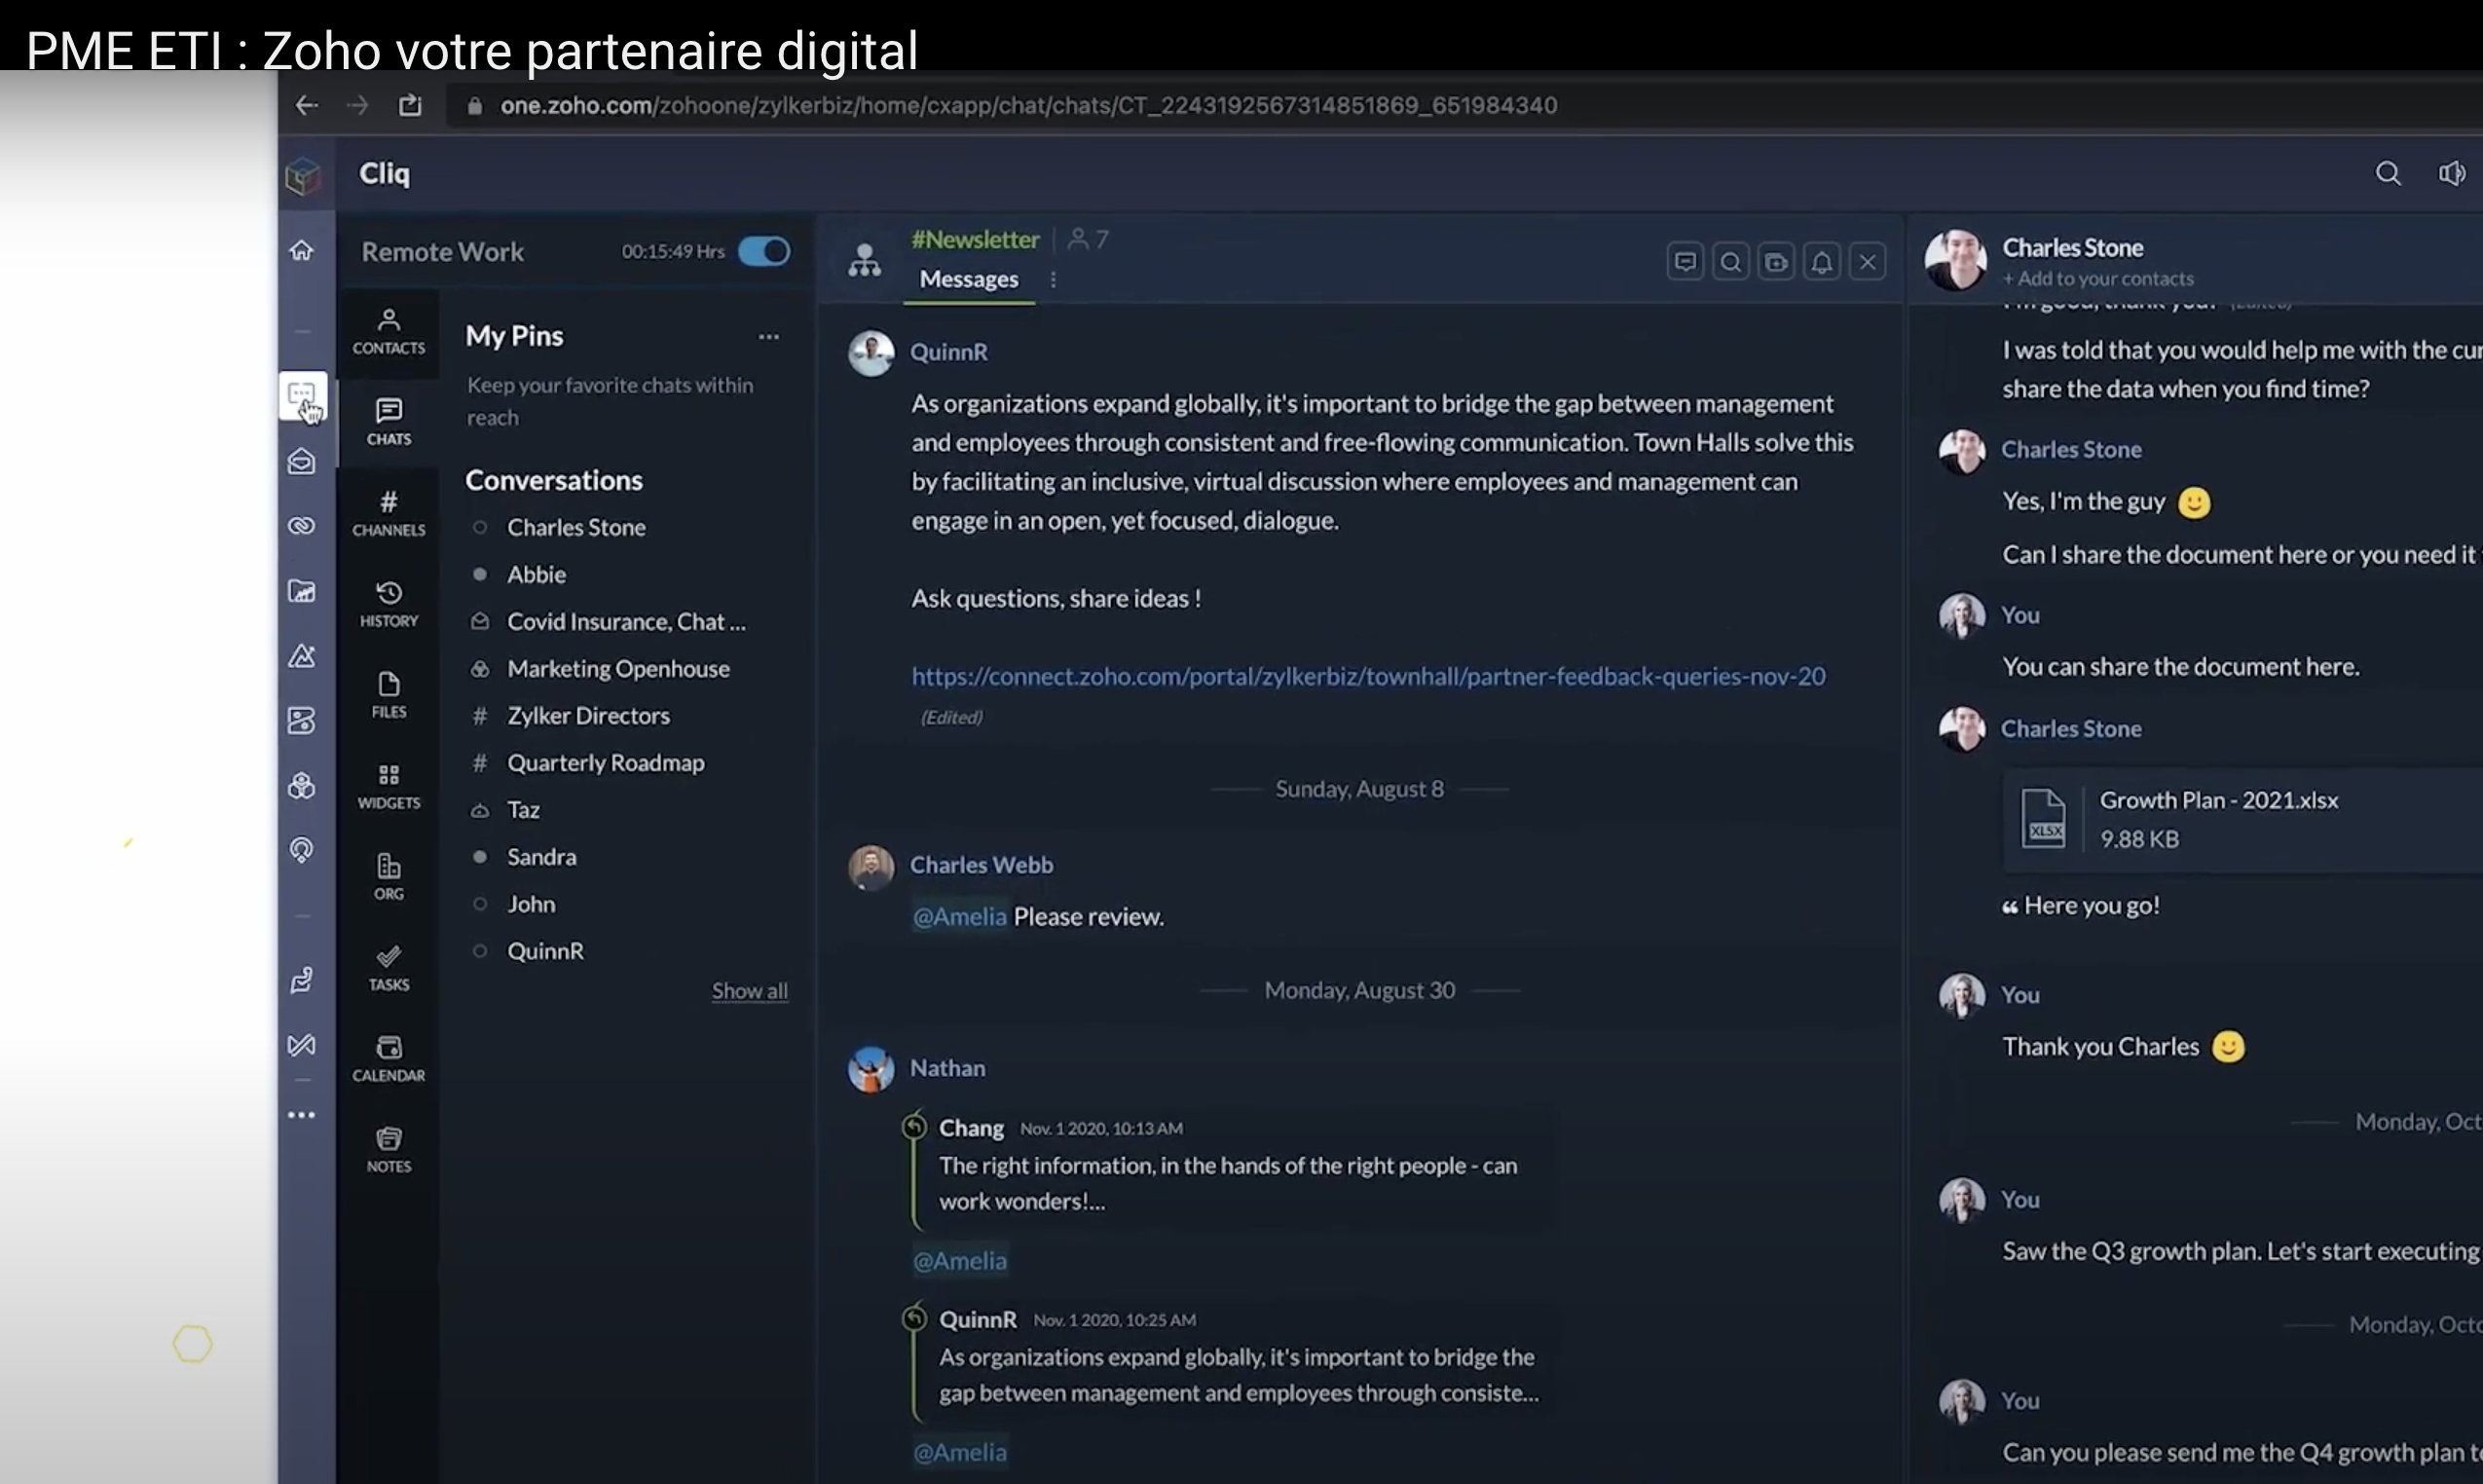Click Charles Webb's avatar
This screenshot has width=2483, height=1484.
pyautogui.click(x=871, y=867)
